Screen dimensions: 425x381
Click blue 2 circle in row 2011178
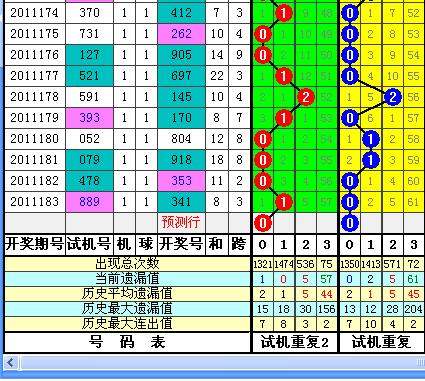coord(393,97)
